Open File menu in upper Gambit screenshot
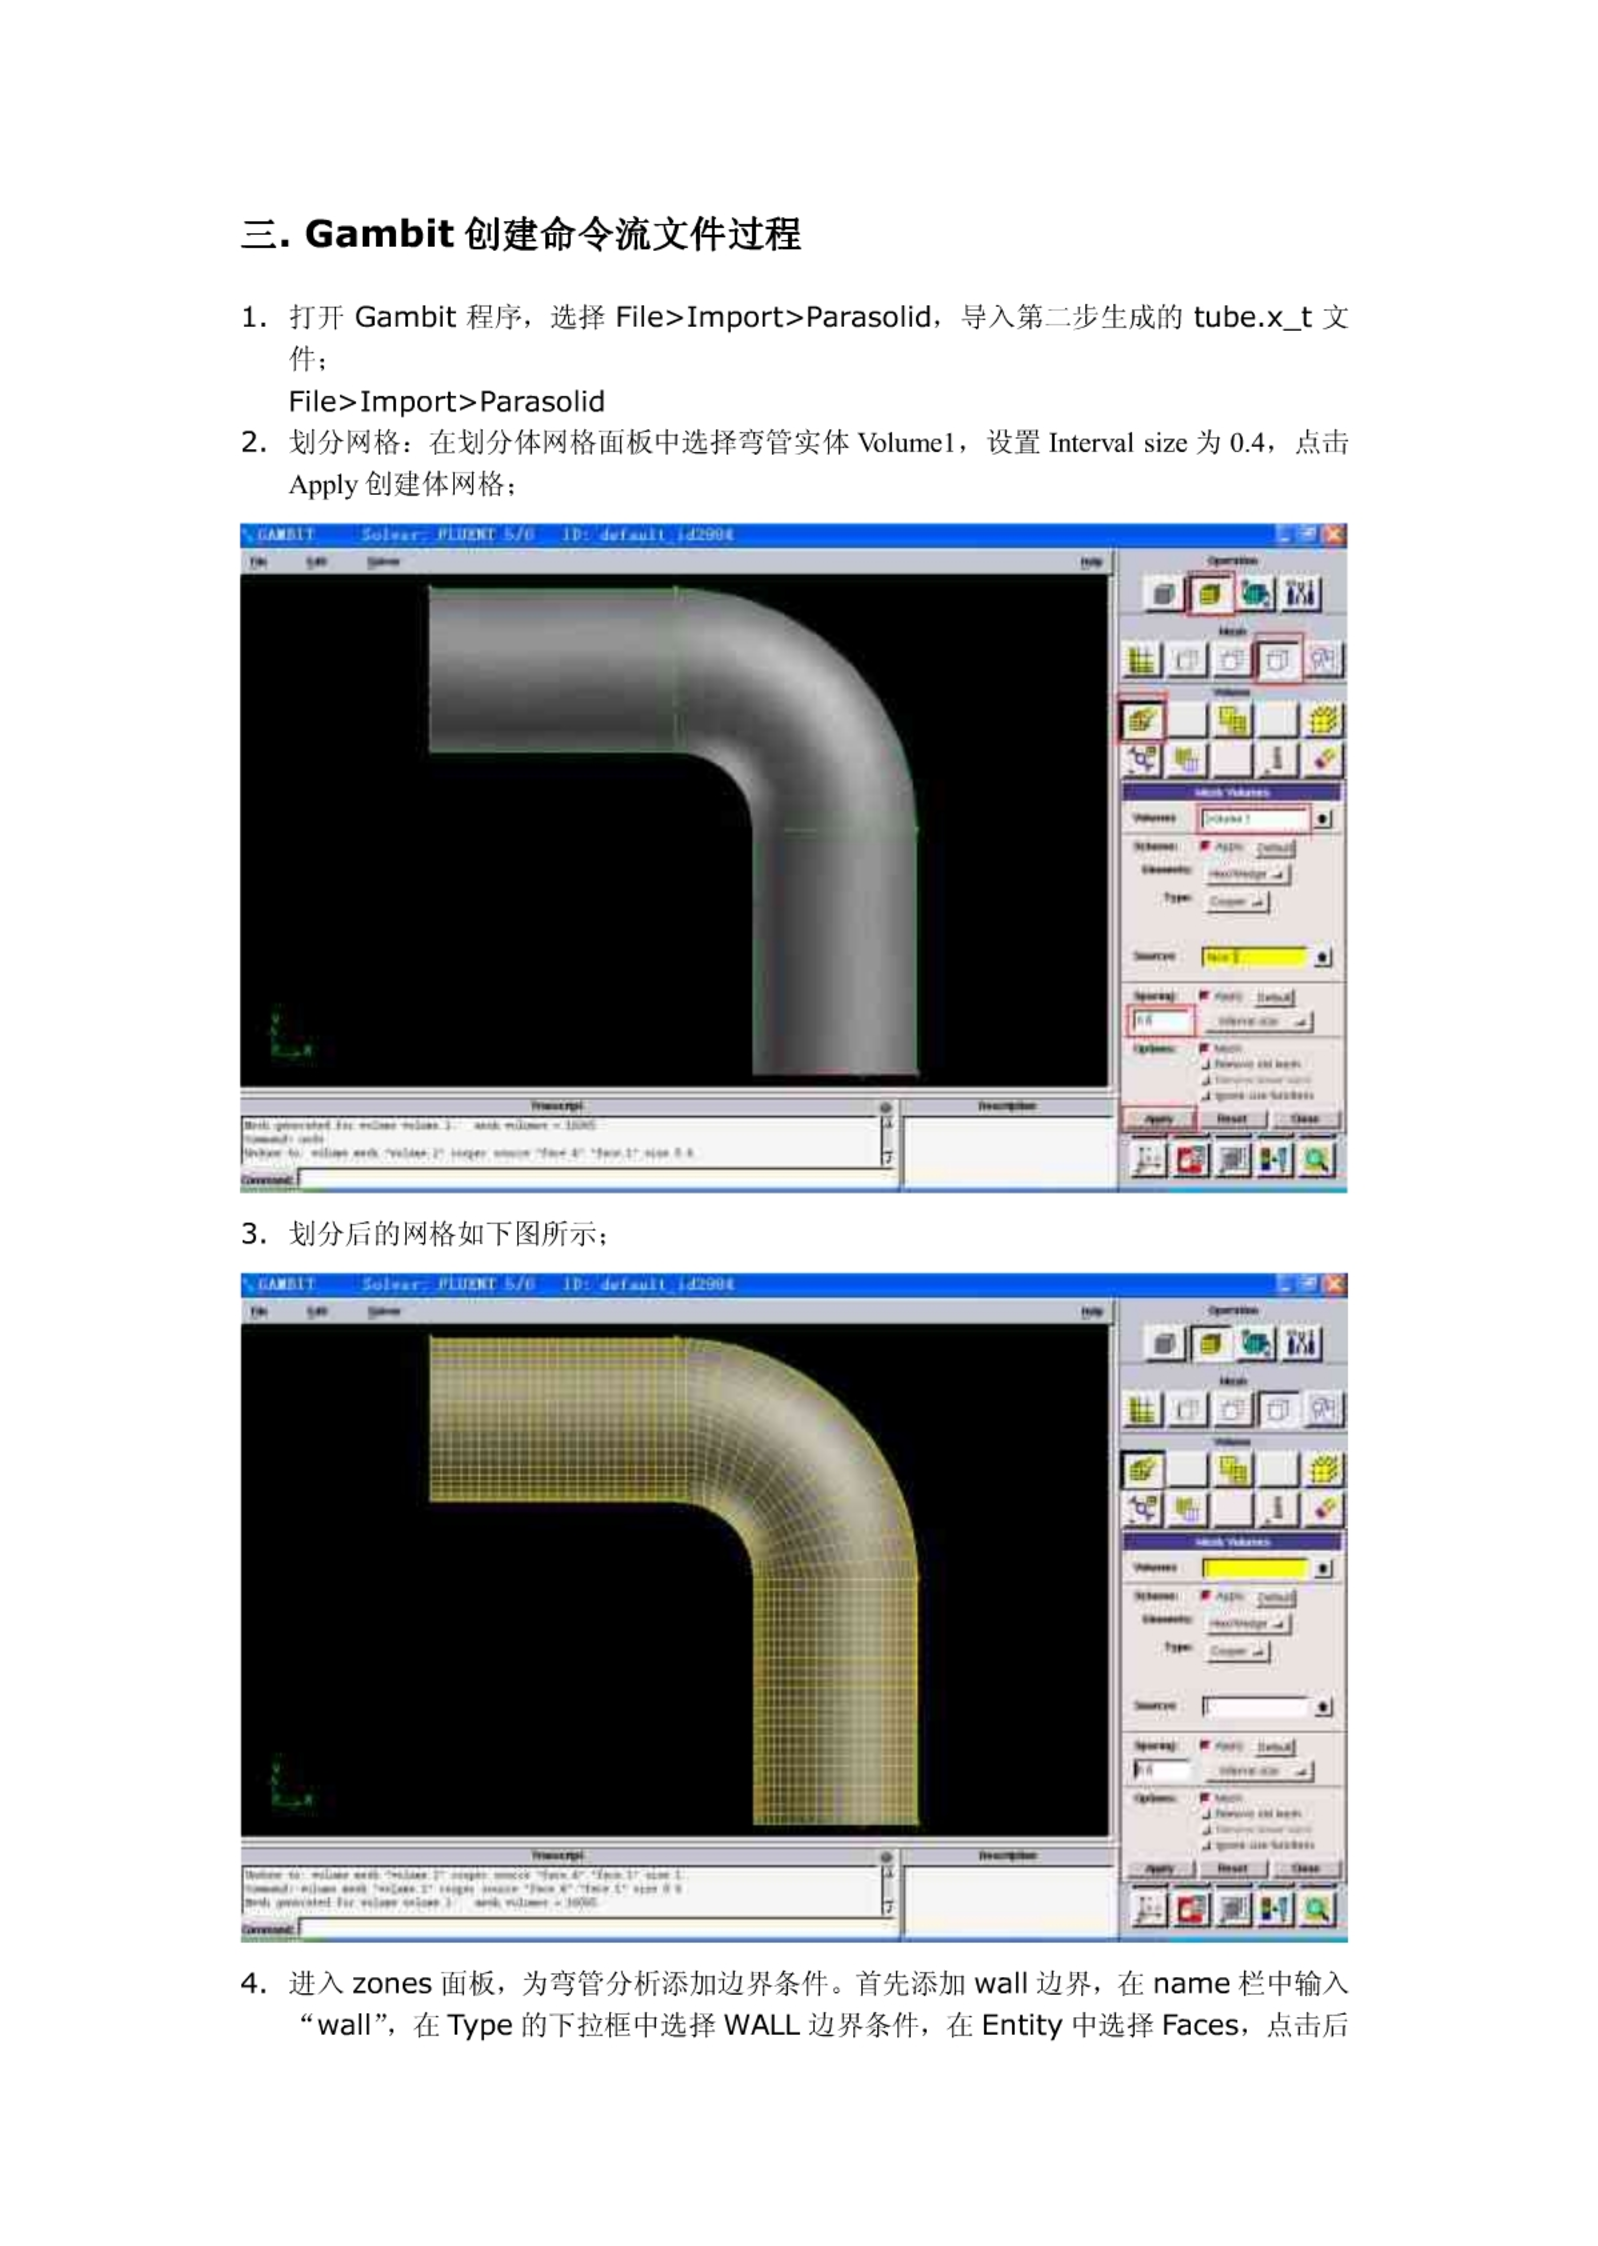1598x2246 pixels. 258,562
